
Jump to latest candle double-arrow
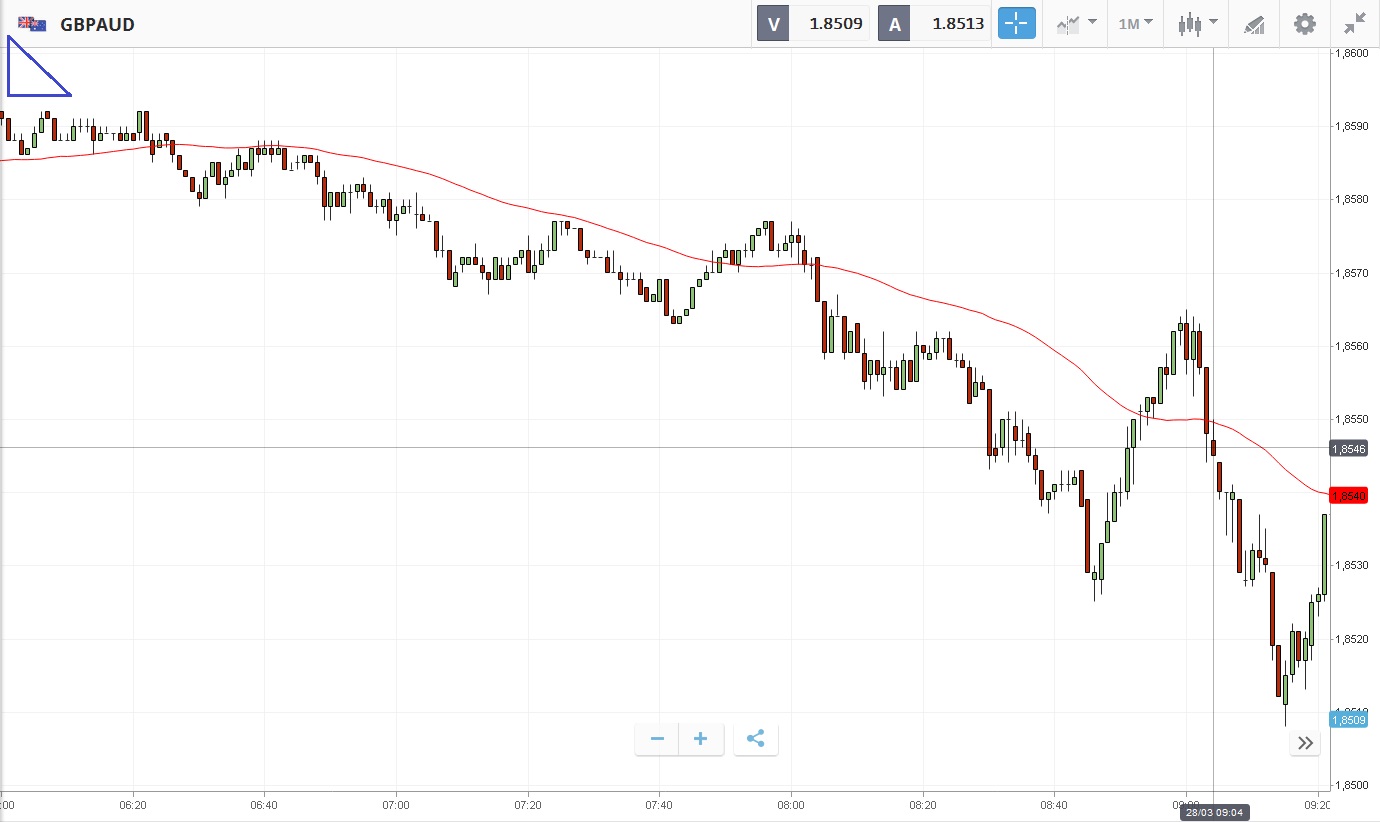pos(1305,743)
